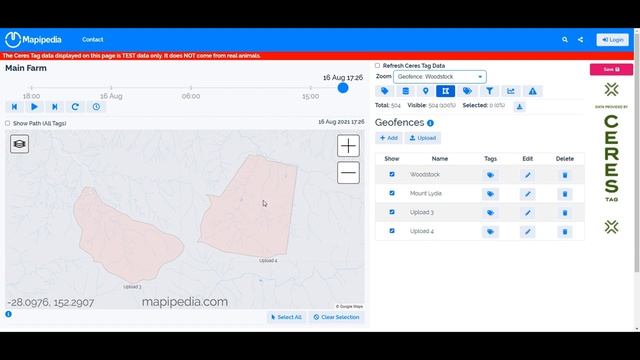Delete the Upload 4 geofence
640x360 pixels.
click(565, 231)
